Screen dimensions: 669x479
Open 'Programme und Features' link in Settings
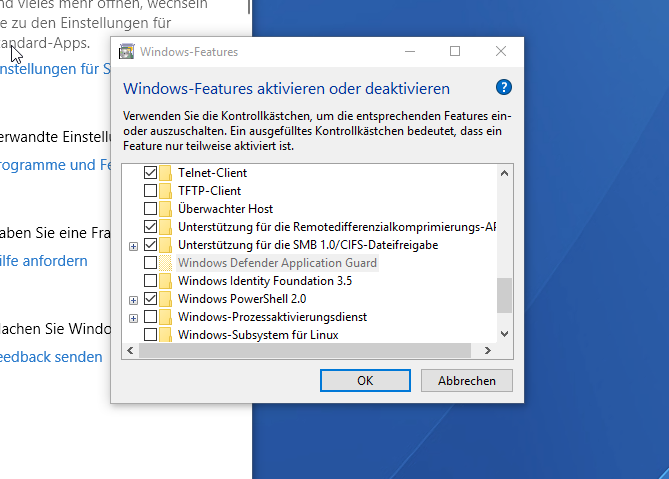55,165
